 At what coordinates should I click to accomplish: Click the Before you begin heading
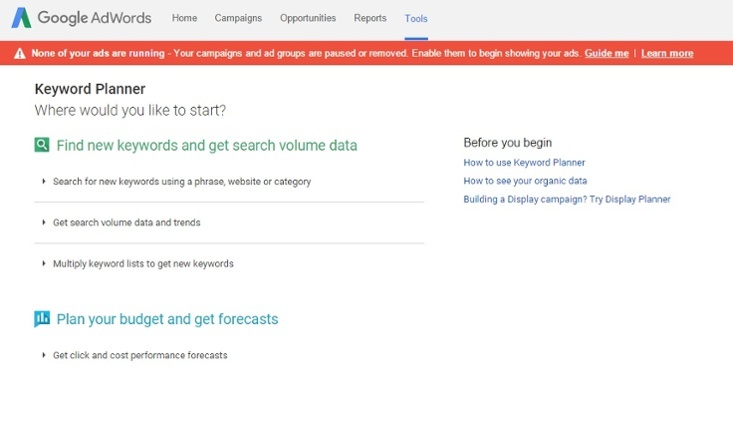[508, 143]
